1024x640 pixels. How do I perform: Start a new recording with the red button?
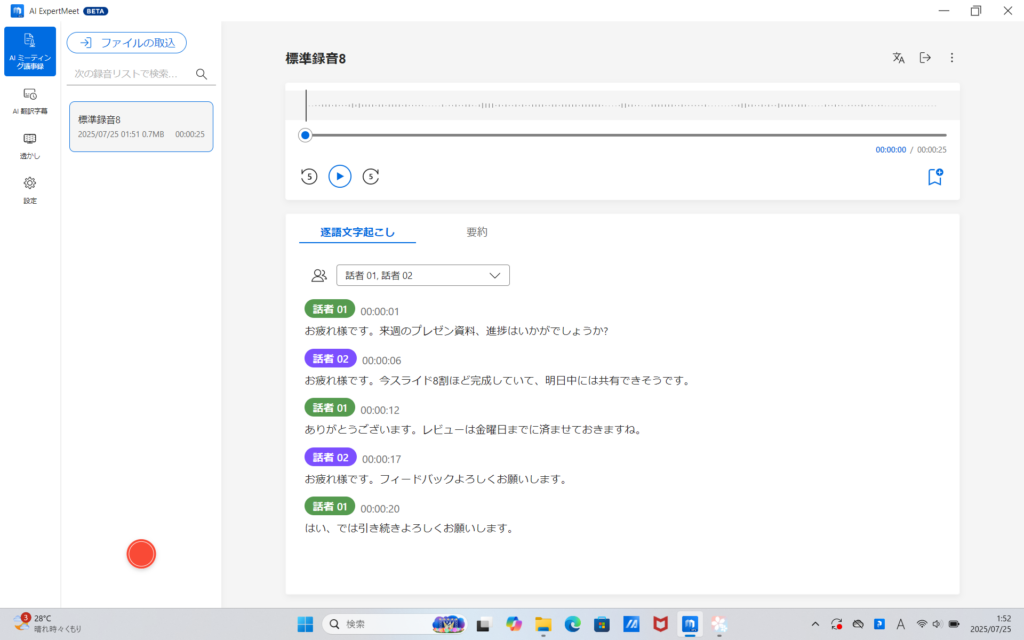pyautogui.click(x=141, y=553)
